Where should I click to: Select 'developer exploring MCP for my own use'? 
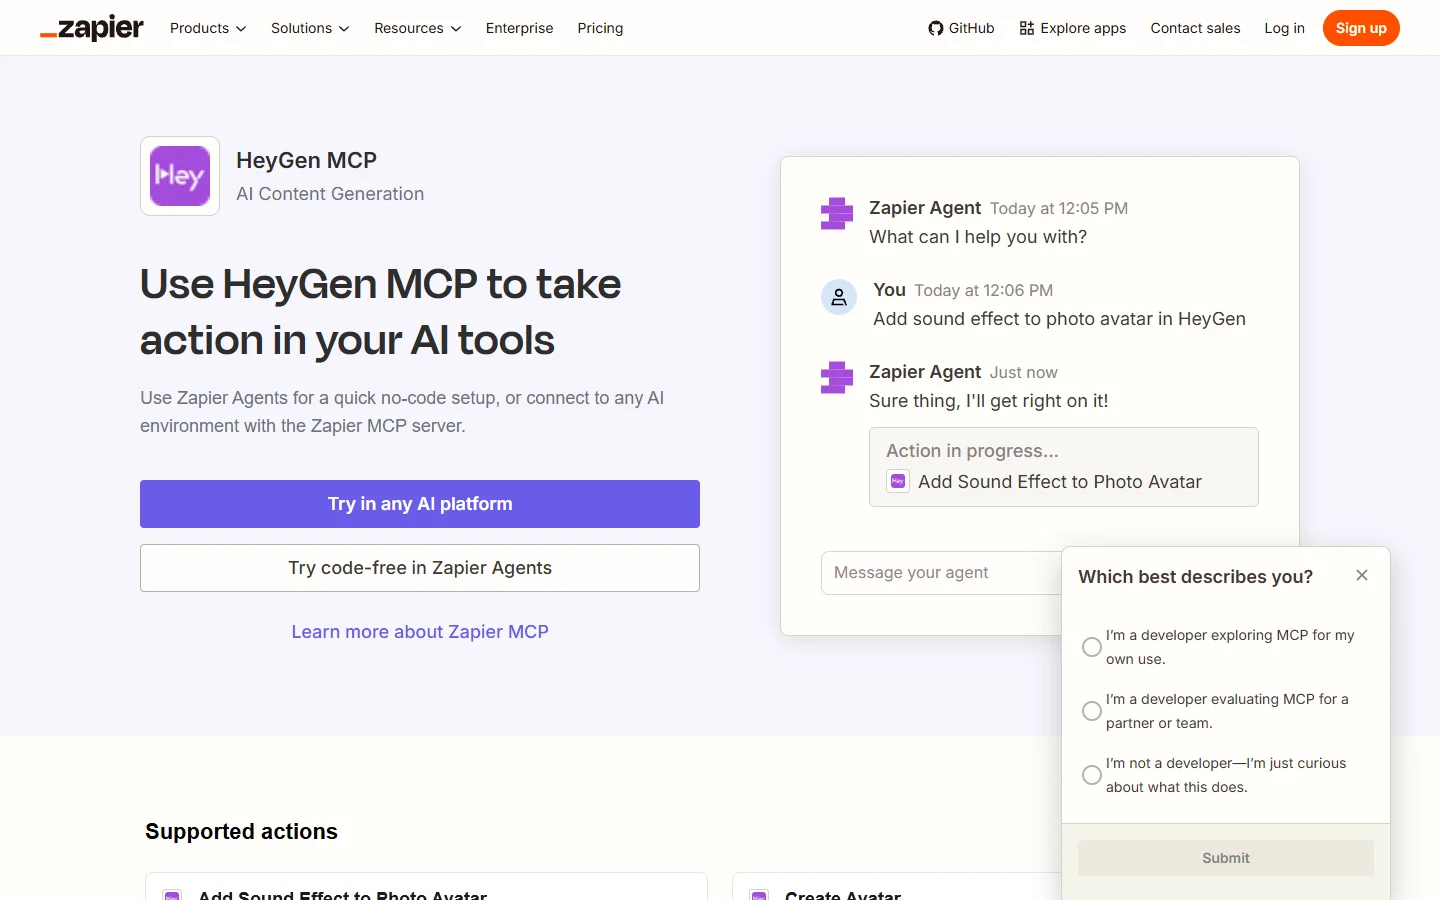point(1092,647)
